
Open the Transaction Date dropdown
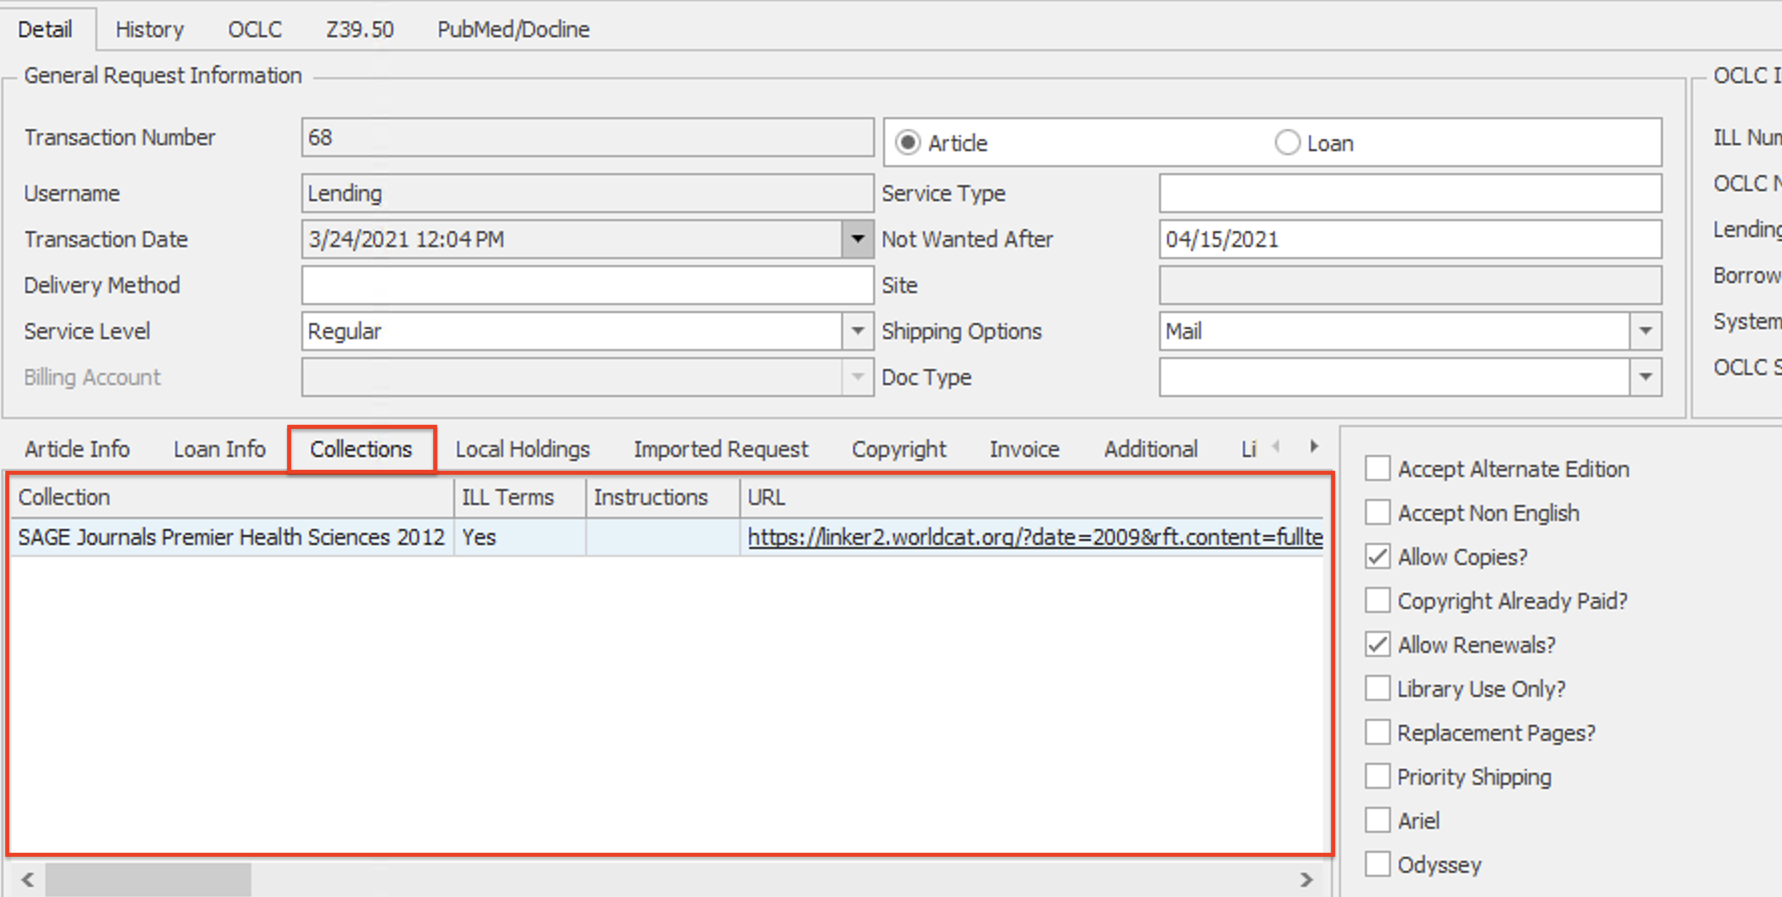857,240
